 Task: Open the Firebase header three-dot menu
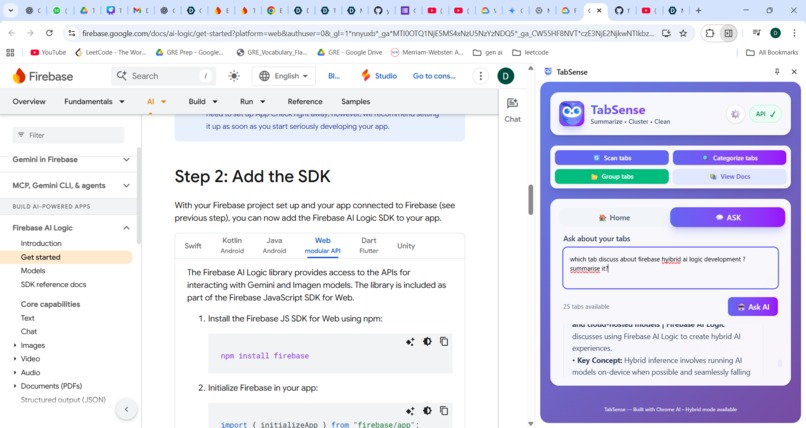(481, 76)
